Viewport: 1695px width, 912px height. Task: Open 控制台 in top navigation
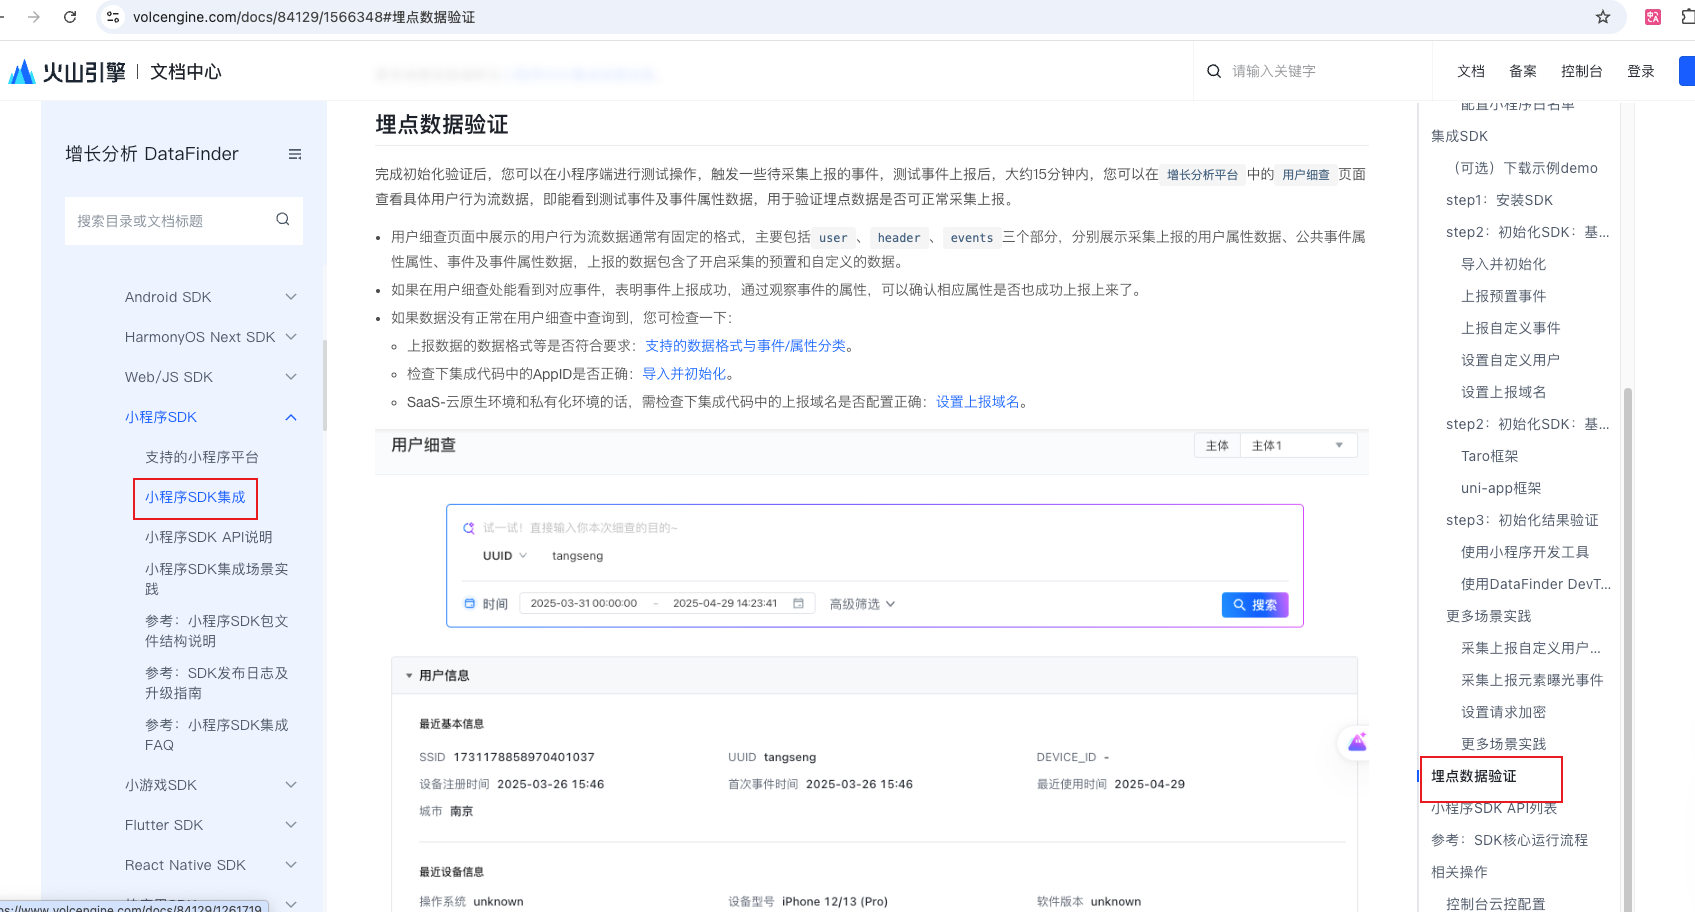pyautogui.click(x=1582, y=71)
